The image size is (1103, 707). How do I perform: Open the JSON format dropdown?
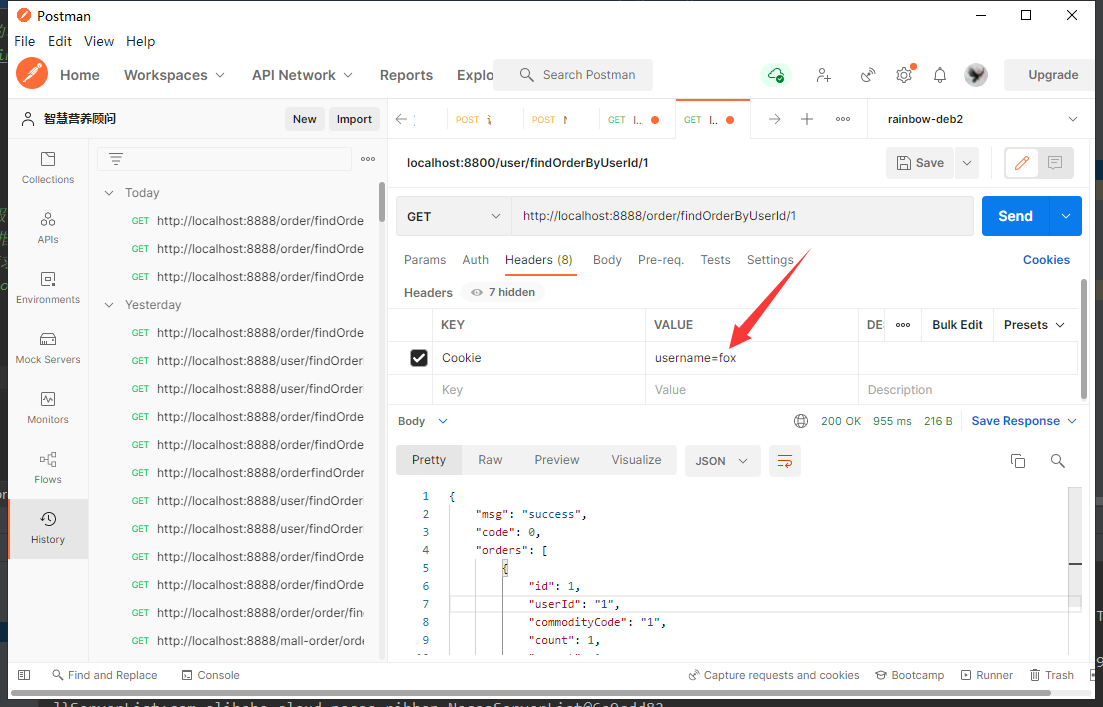pyautogui.click(x=722, y=461)
